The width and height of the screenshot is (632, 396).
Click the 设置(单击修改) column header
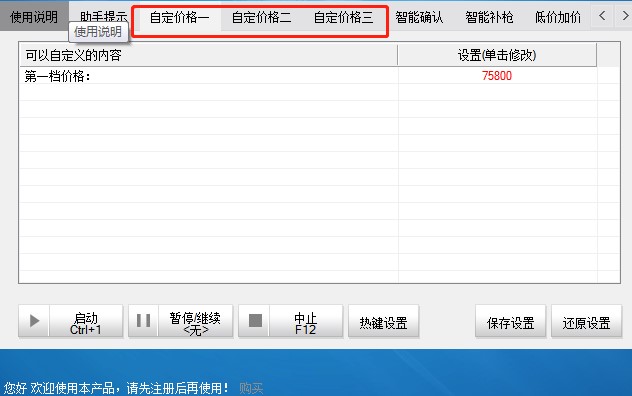(x=497, y=55)
